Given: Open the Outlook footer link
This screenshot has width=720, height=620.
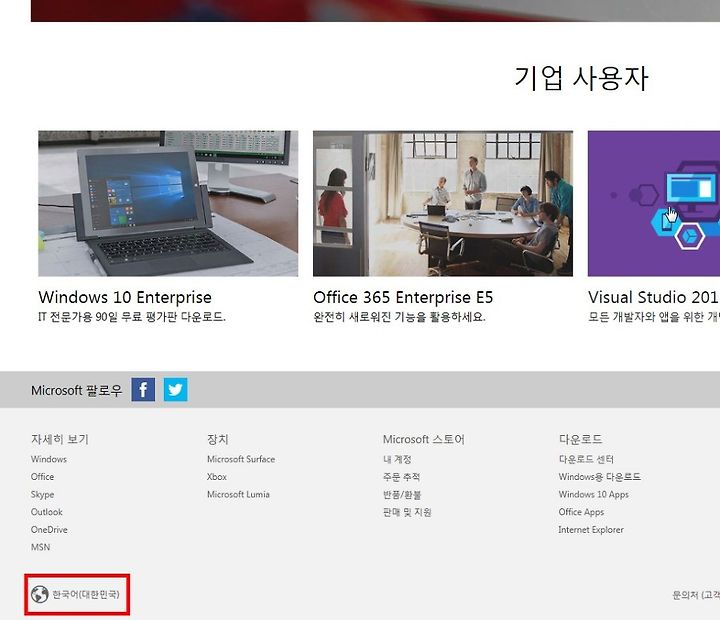Looking at the screenshot, I should click(x=46, y=512).
